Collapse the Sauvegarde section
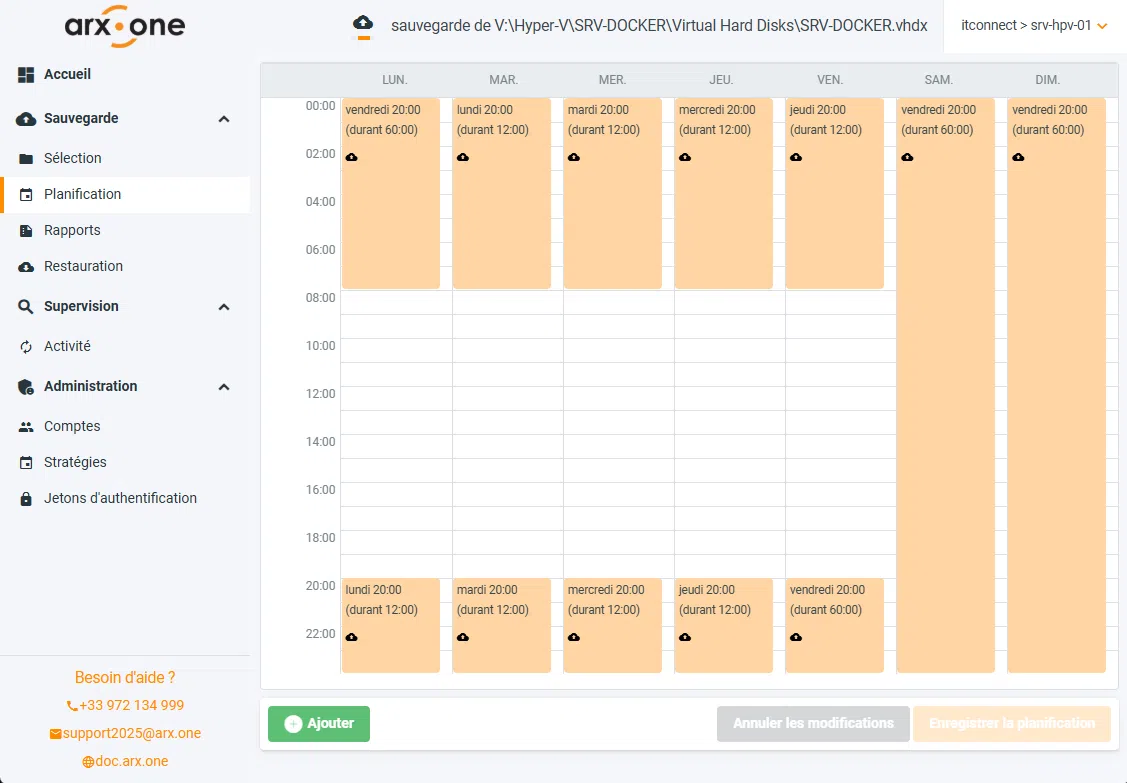 (224, 117)
